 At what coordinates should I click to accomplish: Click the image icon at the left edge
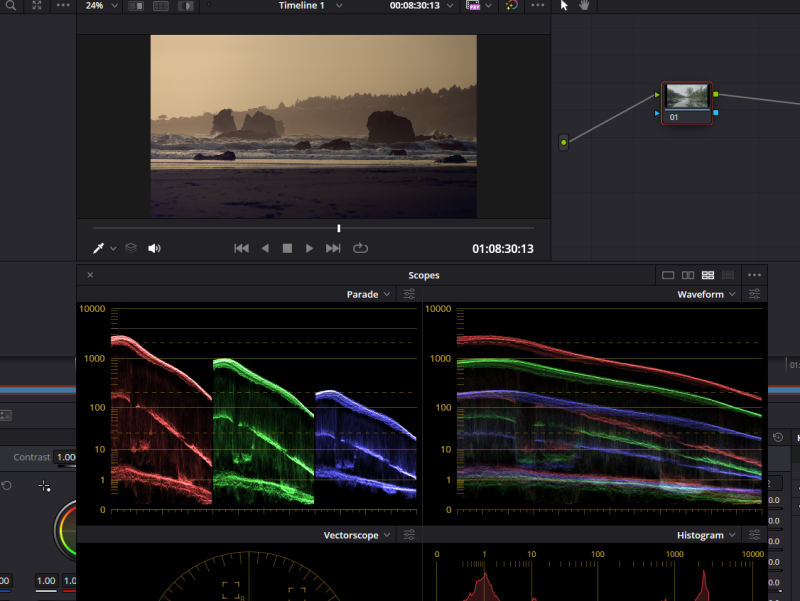click(6, 415)
